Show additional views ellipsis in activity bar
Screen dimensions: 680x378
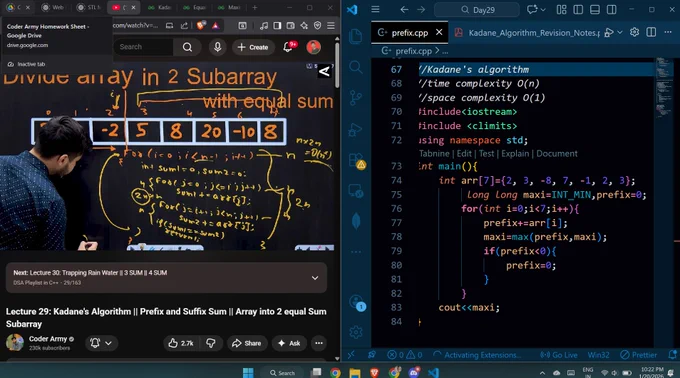tap(356, 252)
